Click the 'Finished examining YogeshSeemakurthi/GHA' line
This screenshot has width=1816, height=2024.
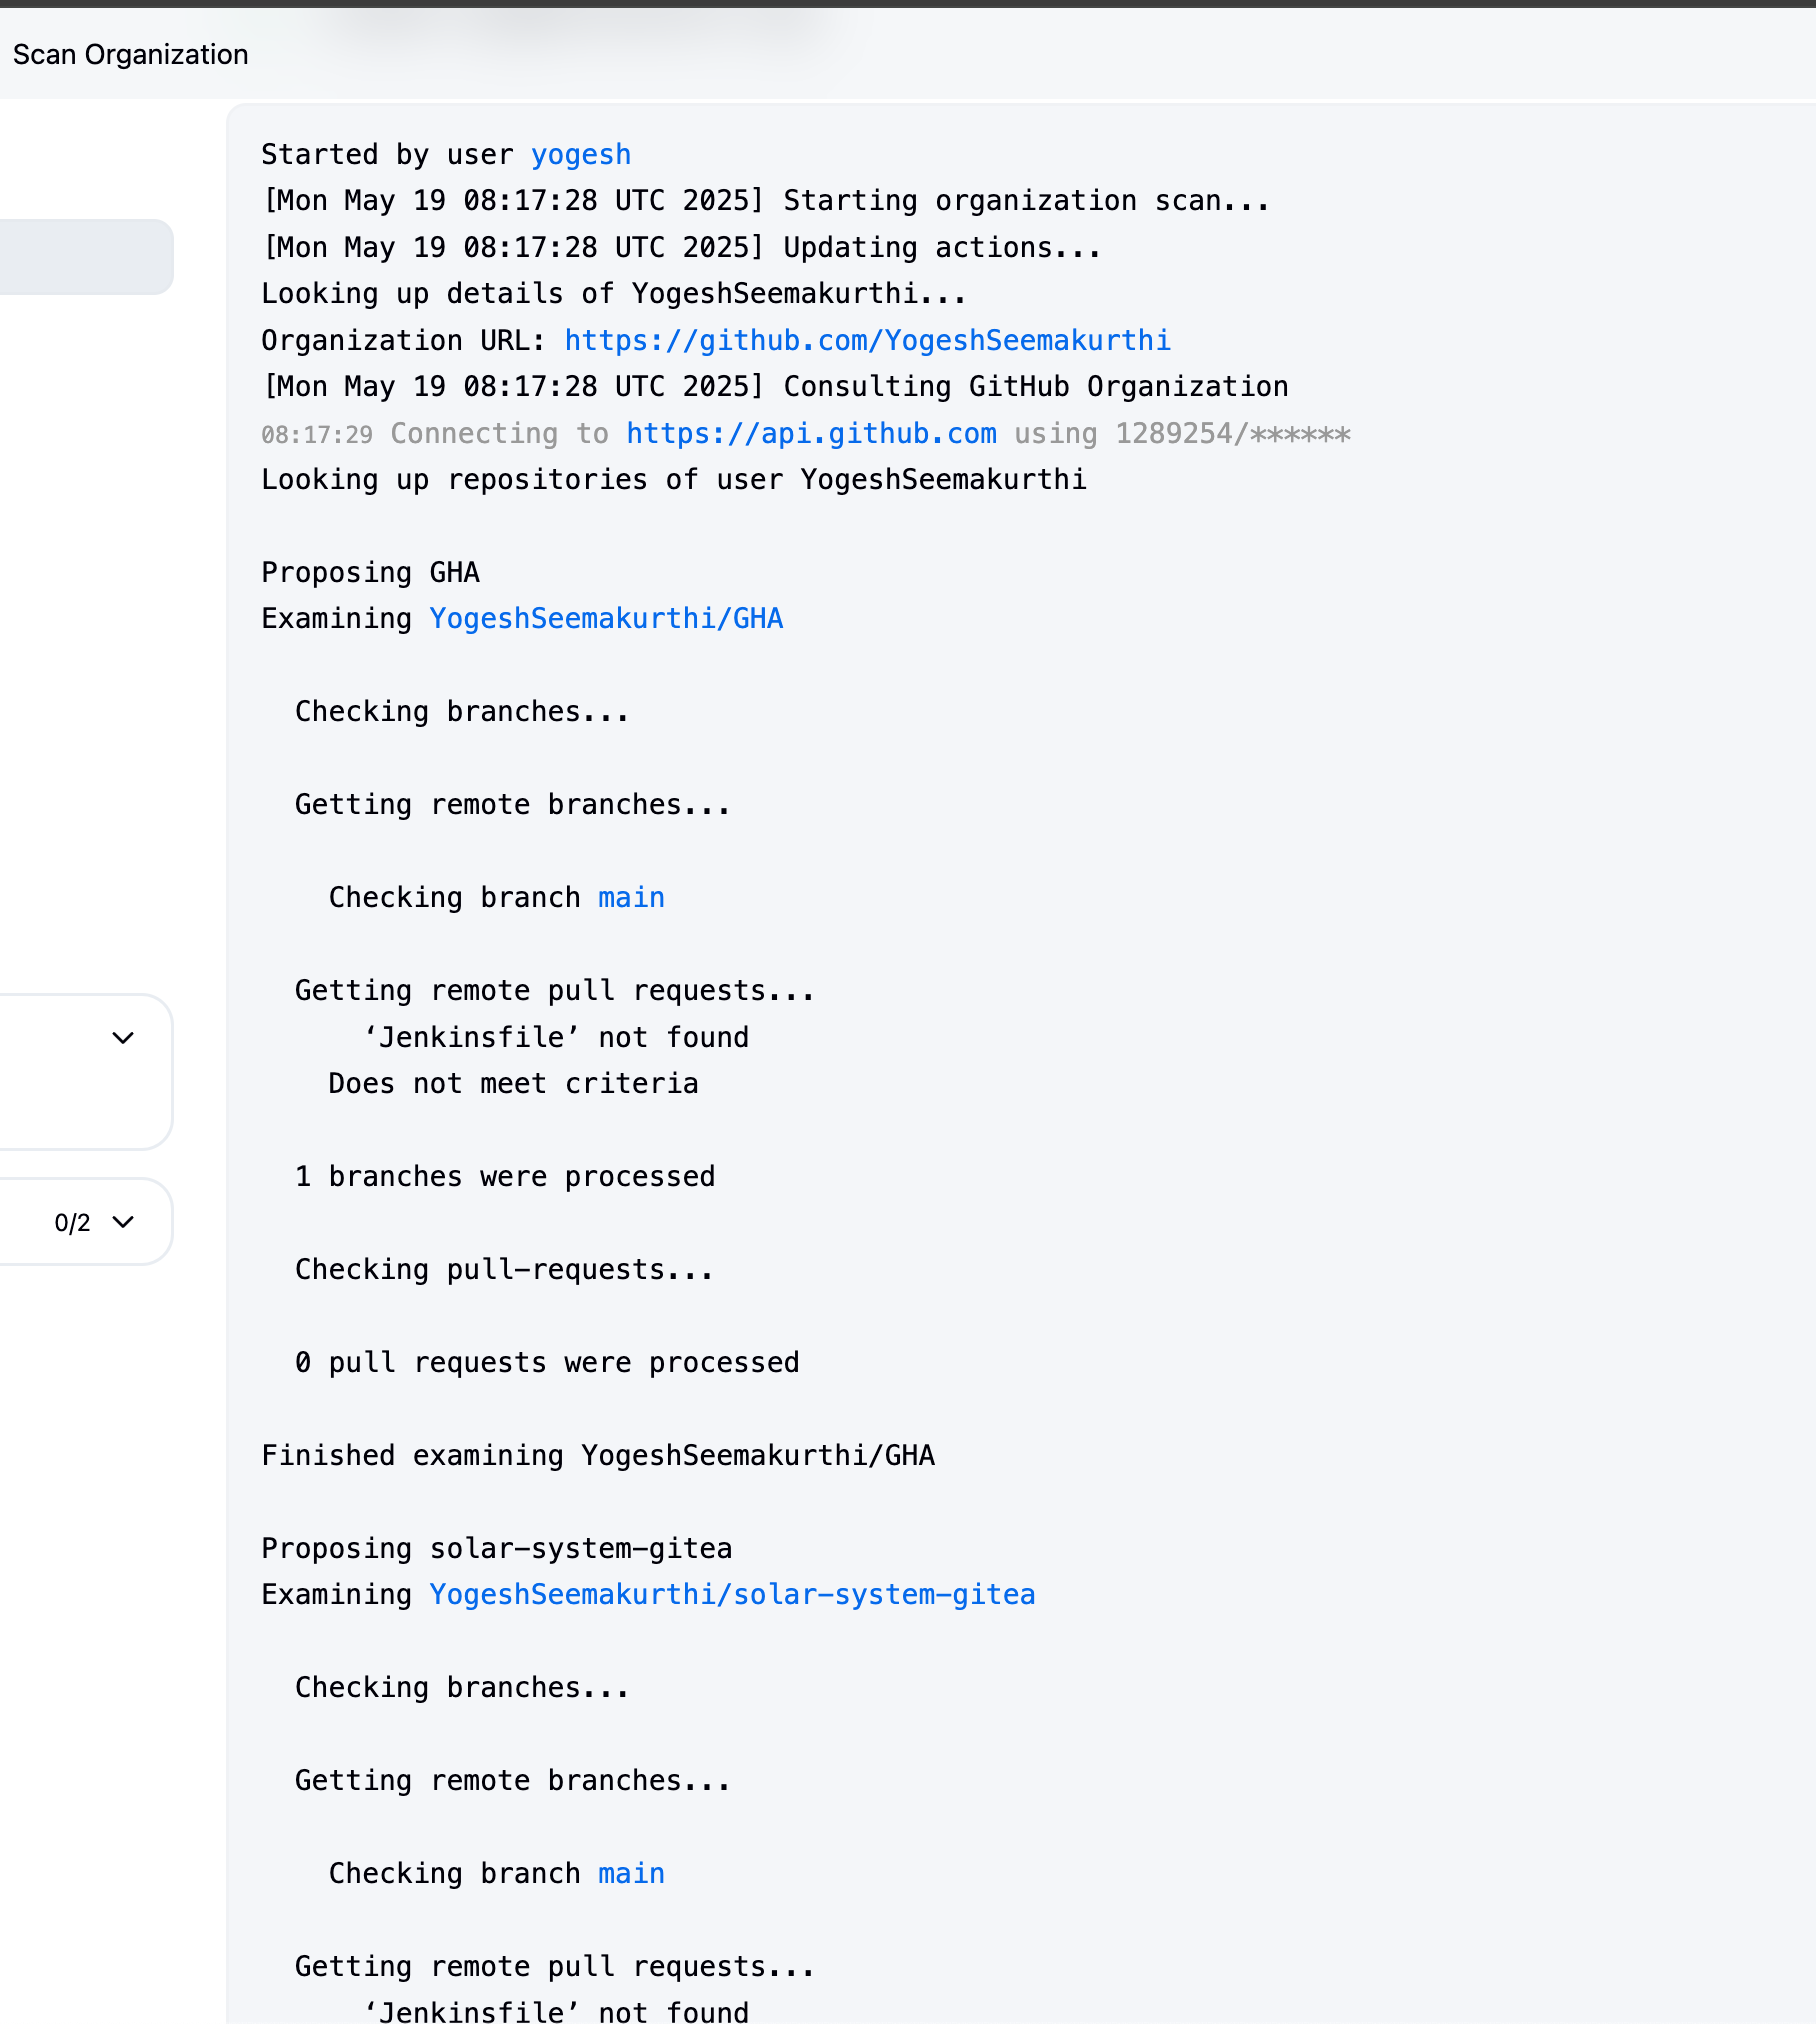point(597,1456)
